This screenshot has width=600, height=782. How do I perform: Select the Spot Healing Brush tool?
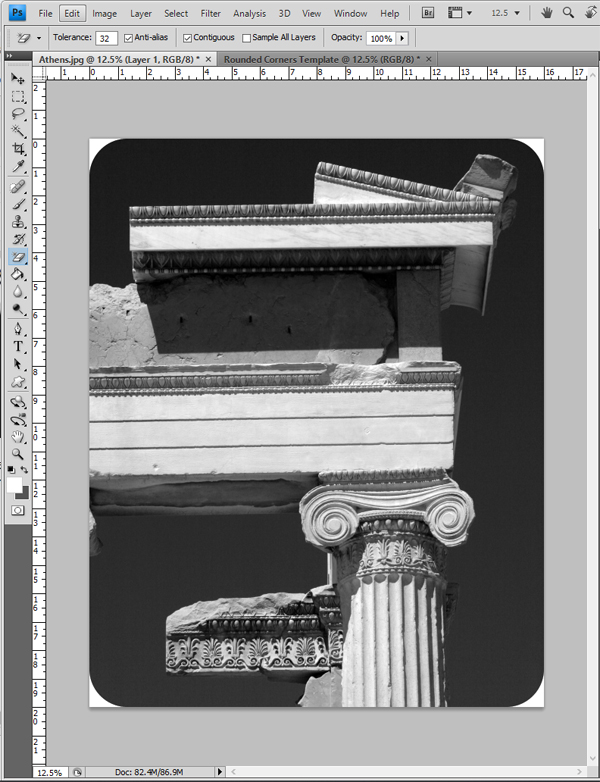pos(18,187)
